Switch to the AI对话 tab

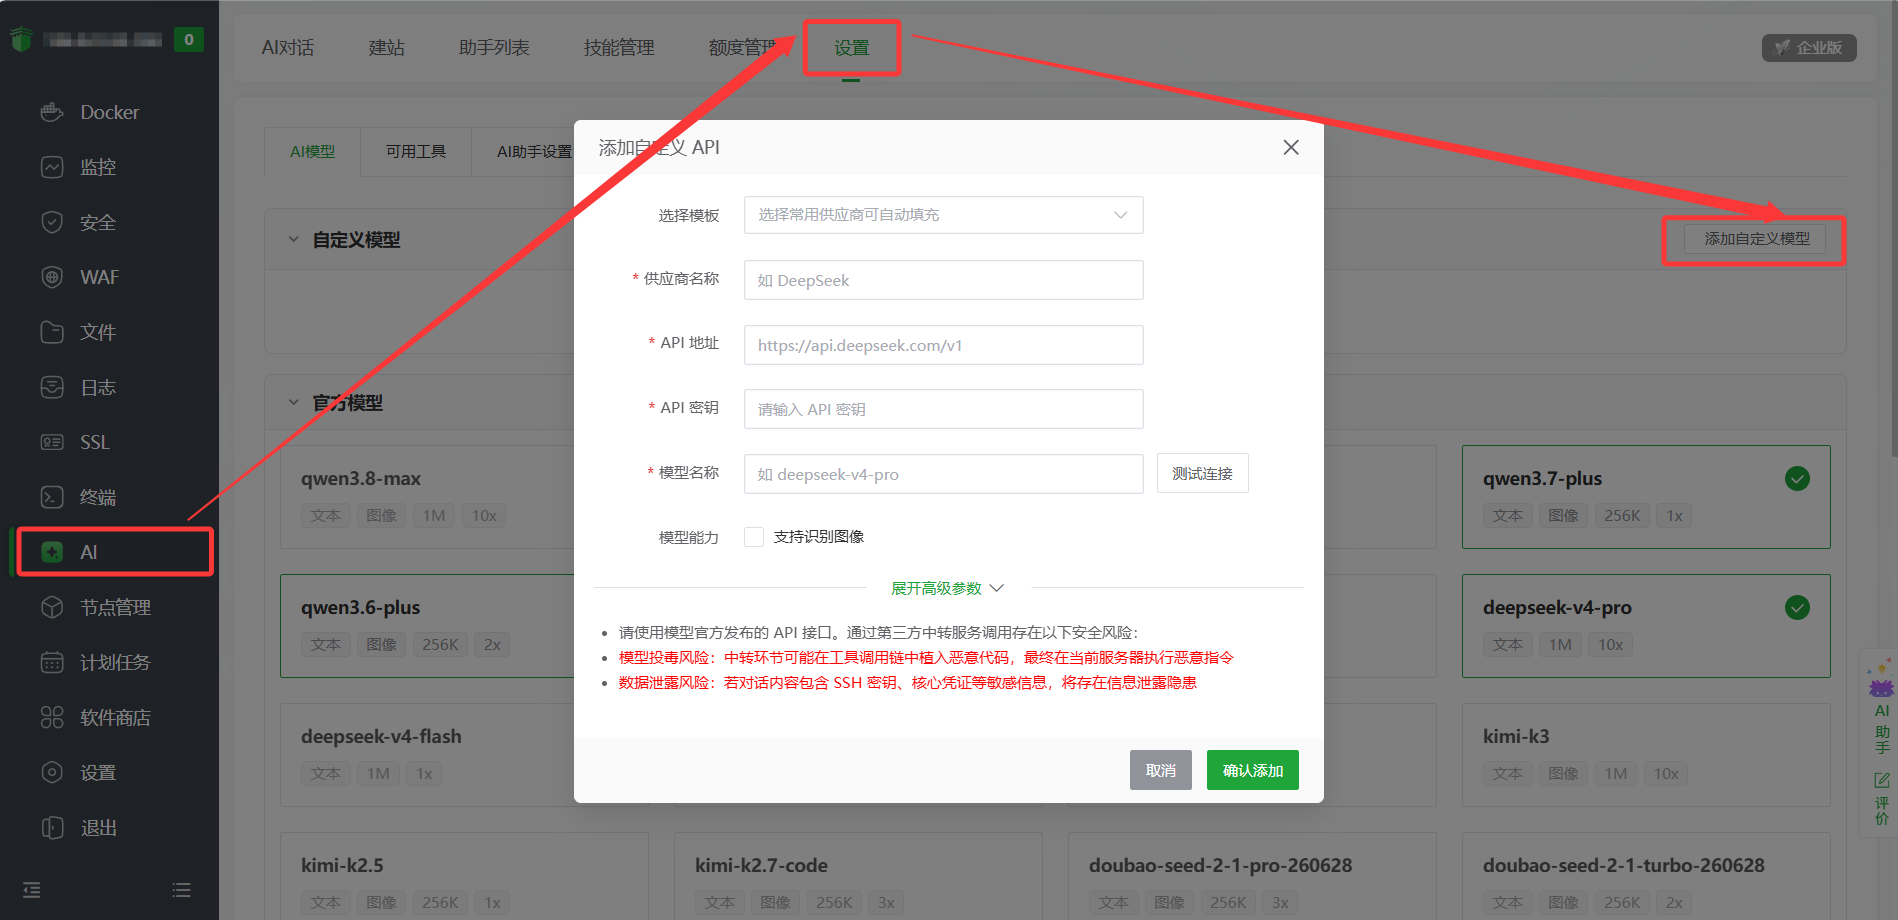pyautogui.click(x=288, y=48)
